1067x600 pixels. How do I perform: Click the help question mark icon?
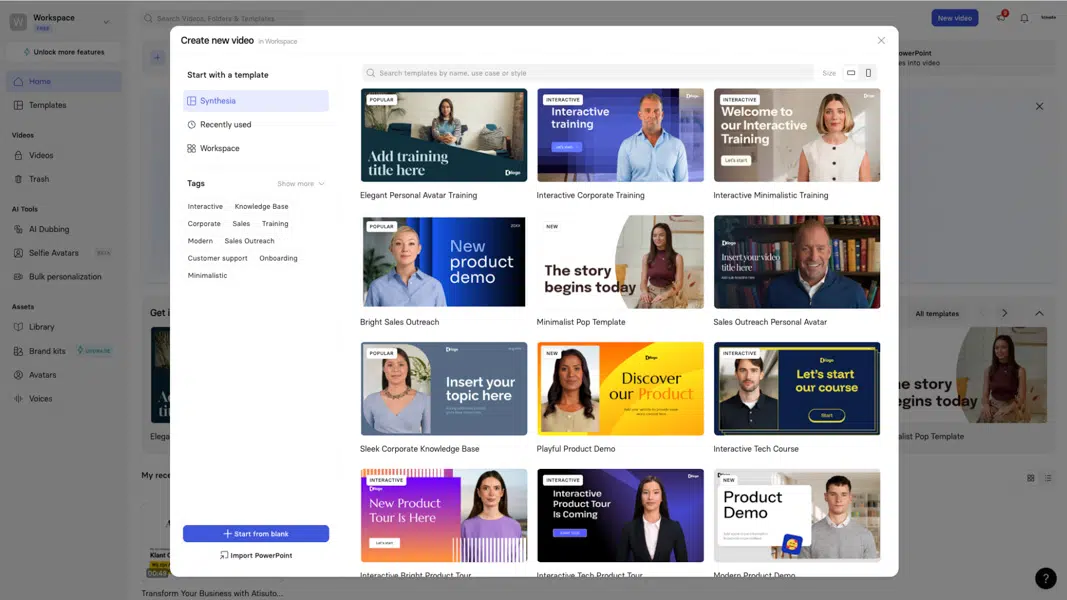[x=1046, y=578]
